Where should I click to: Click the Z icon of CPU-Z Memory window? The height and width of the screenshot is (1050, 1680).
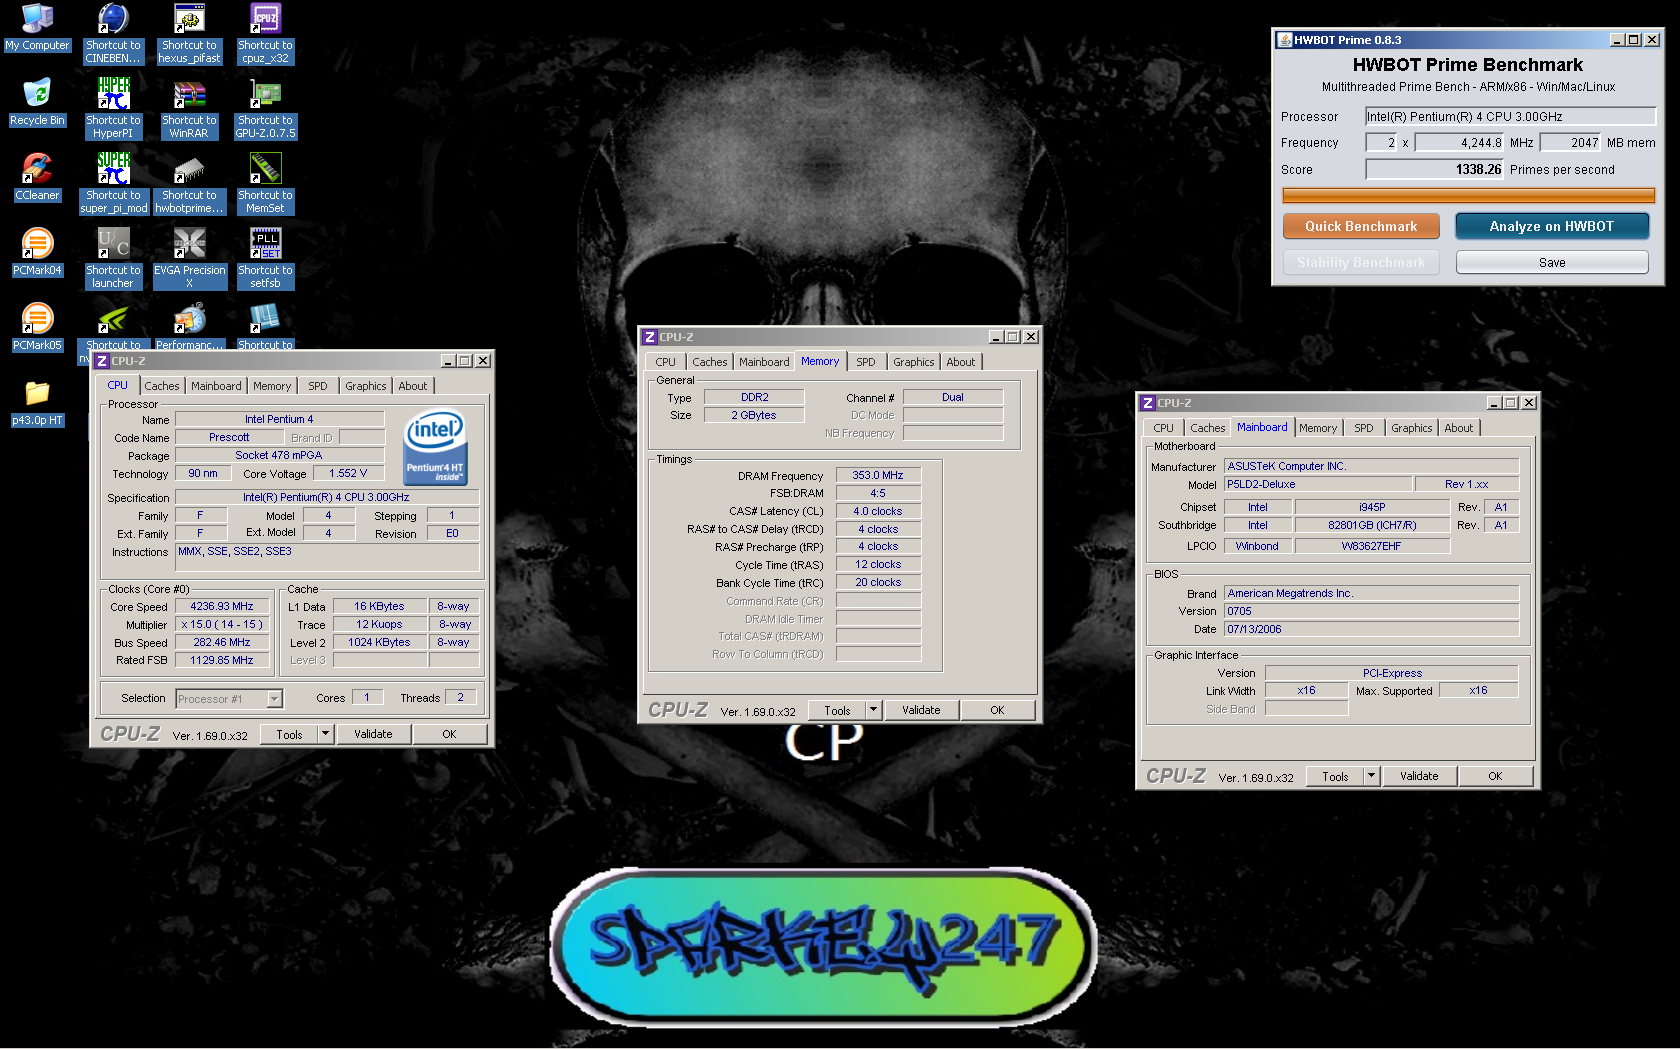(x=650, y=337)
